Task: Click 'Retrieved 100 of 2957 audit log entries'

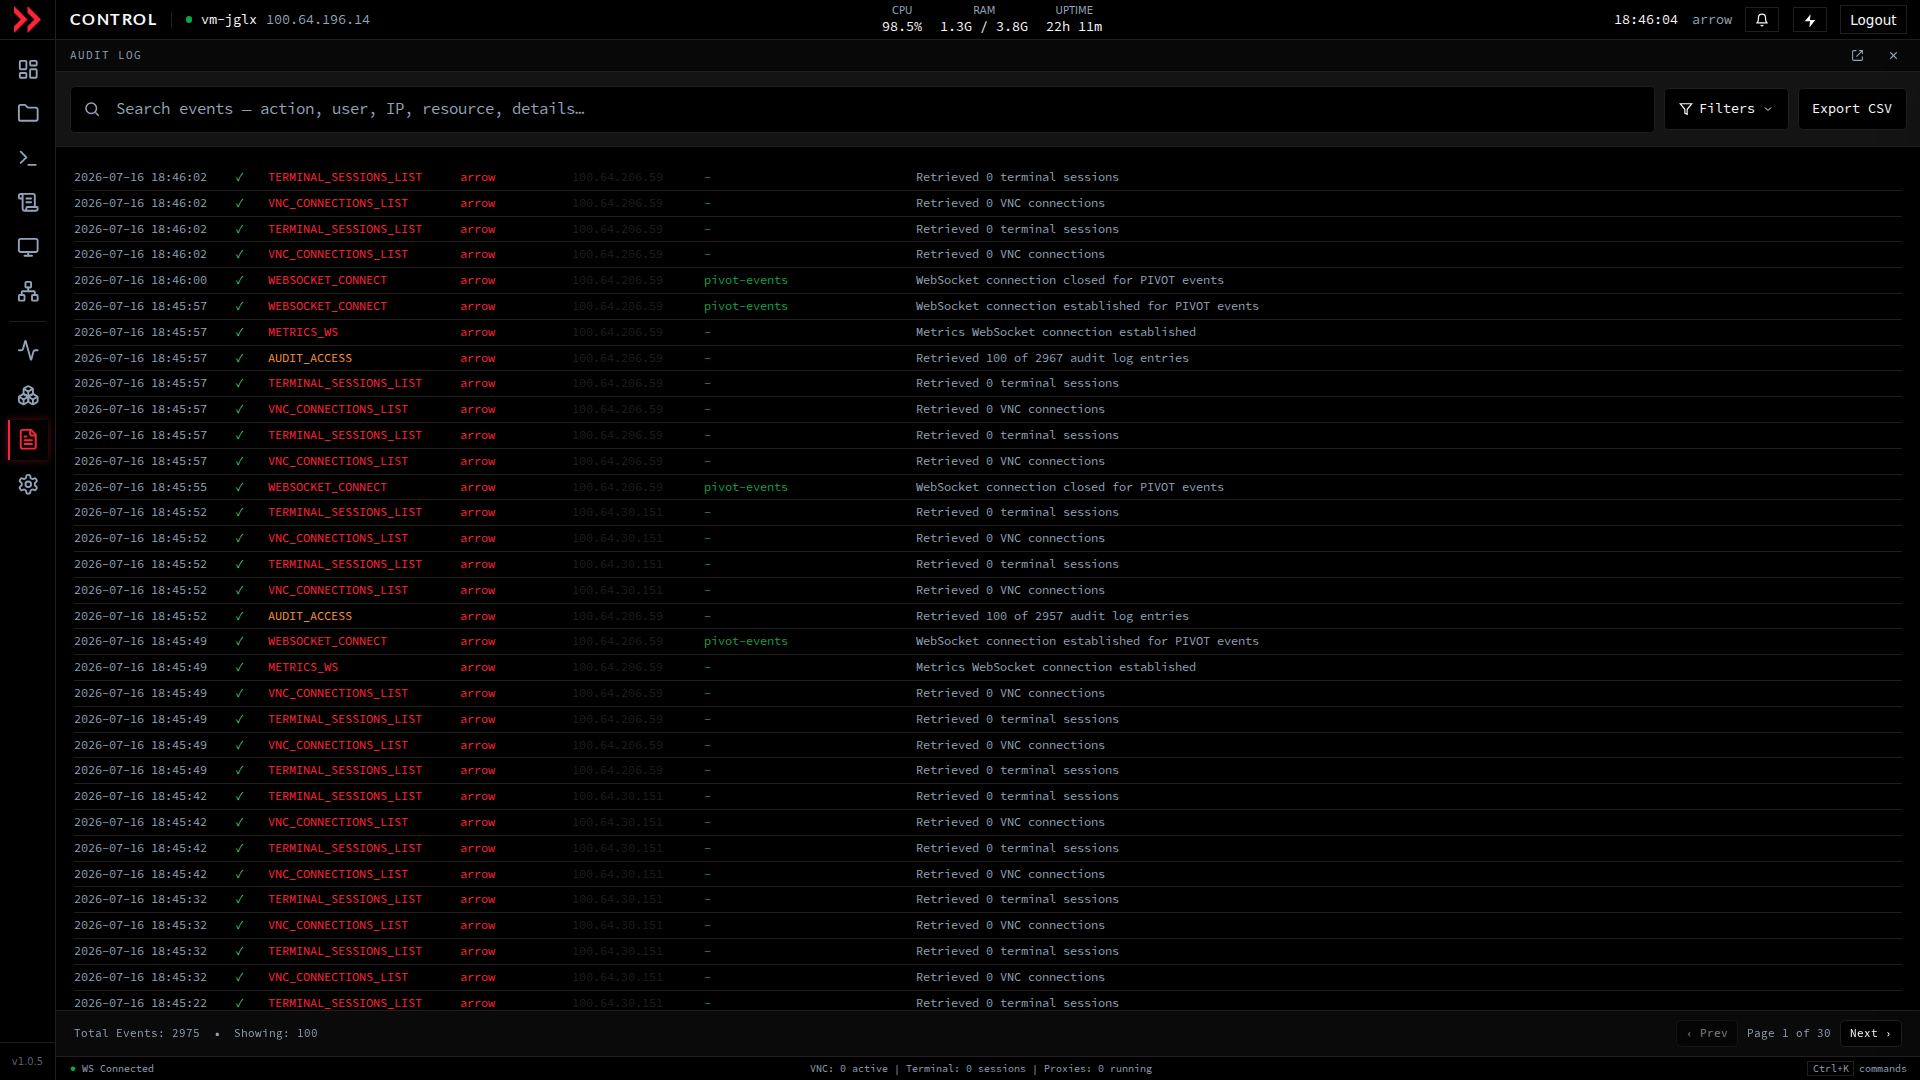Action: coord(1052,616)
